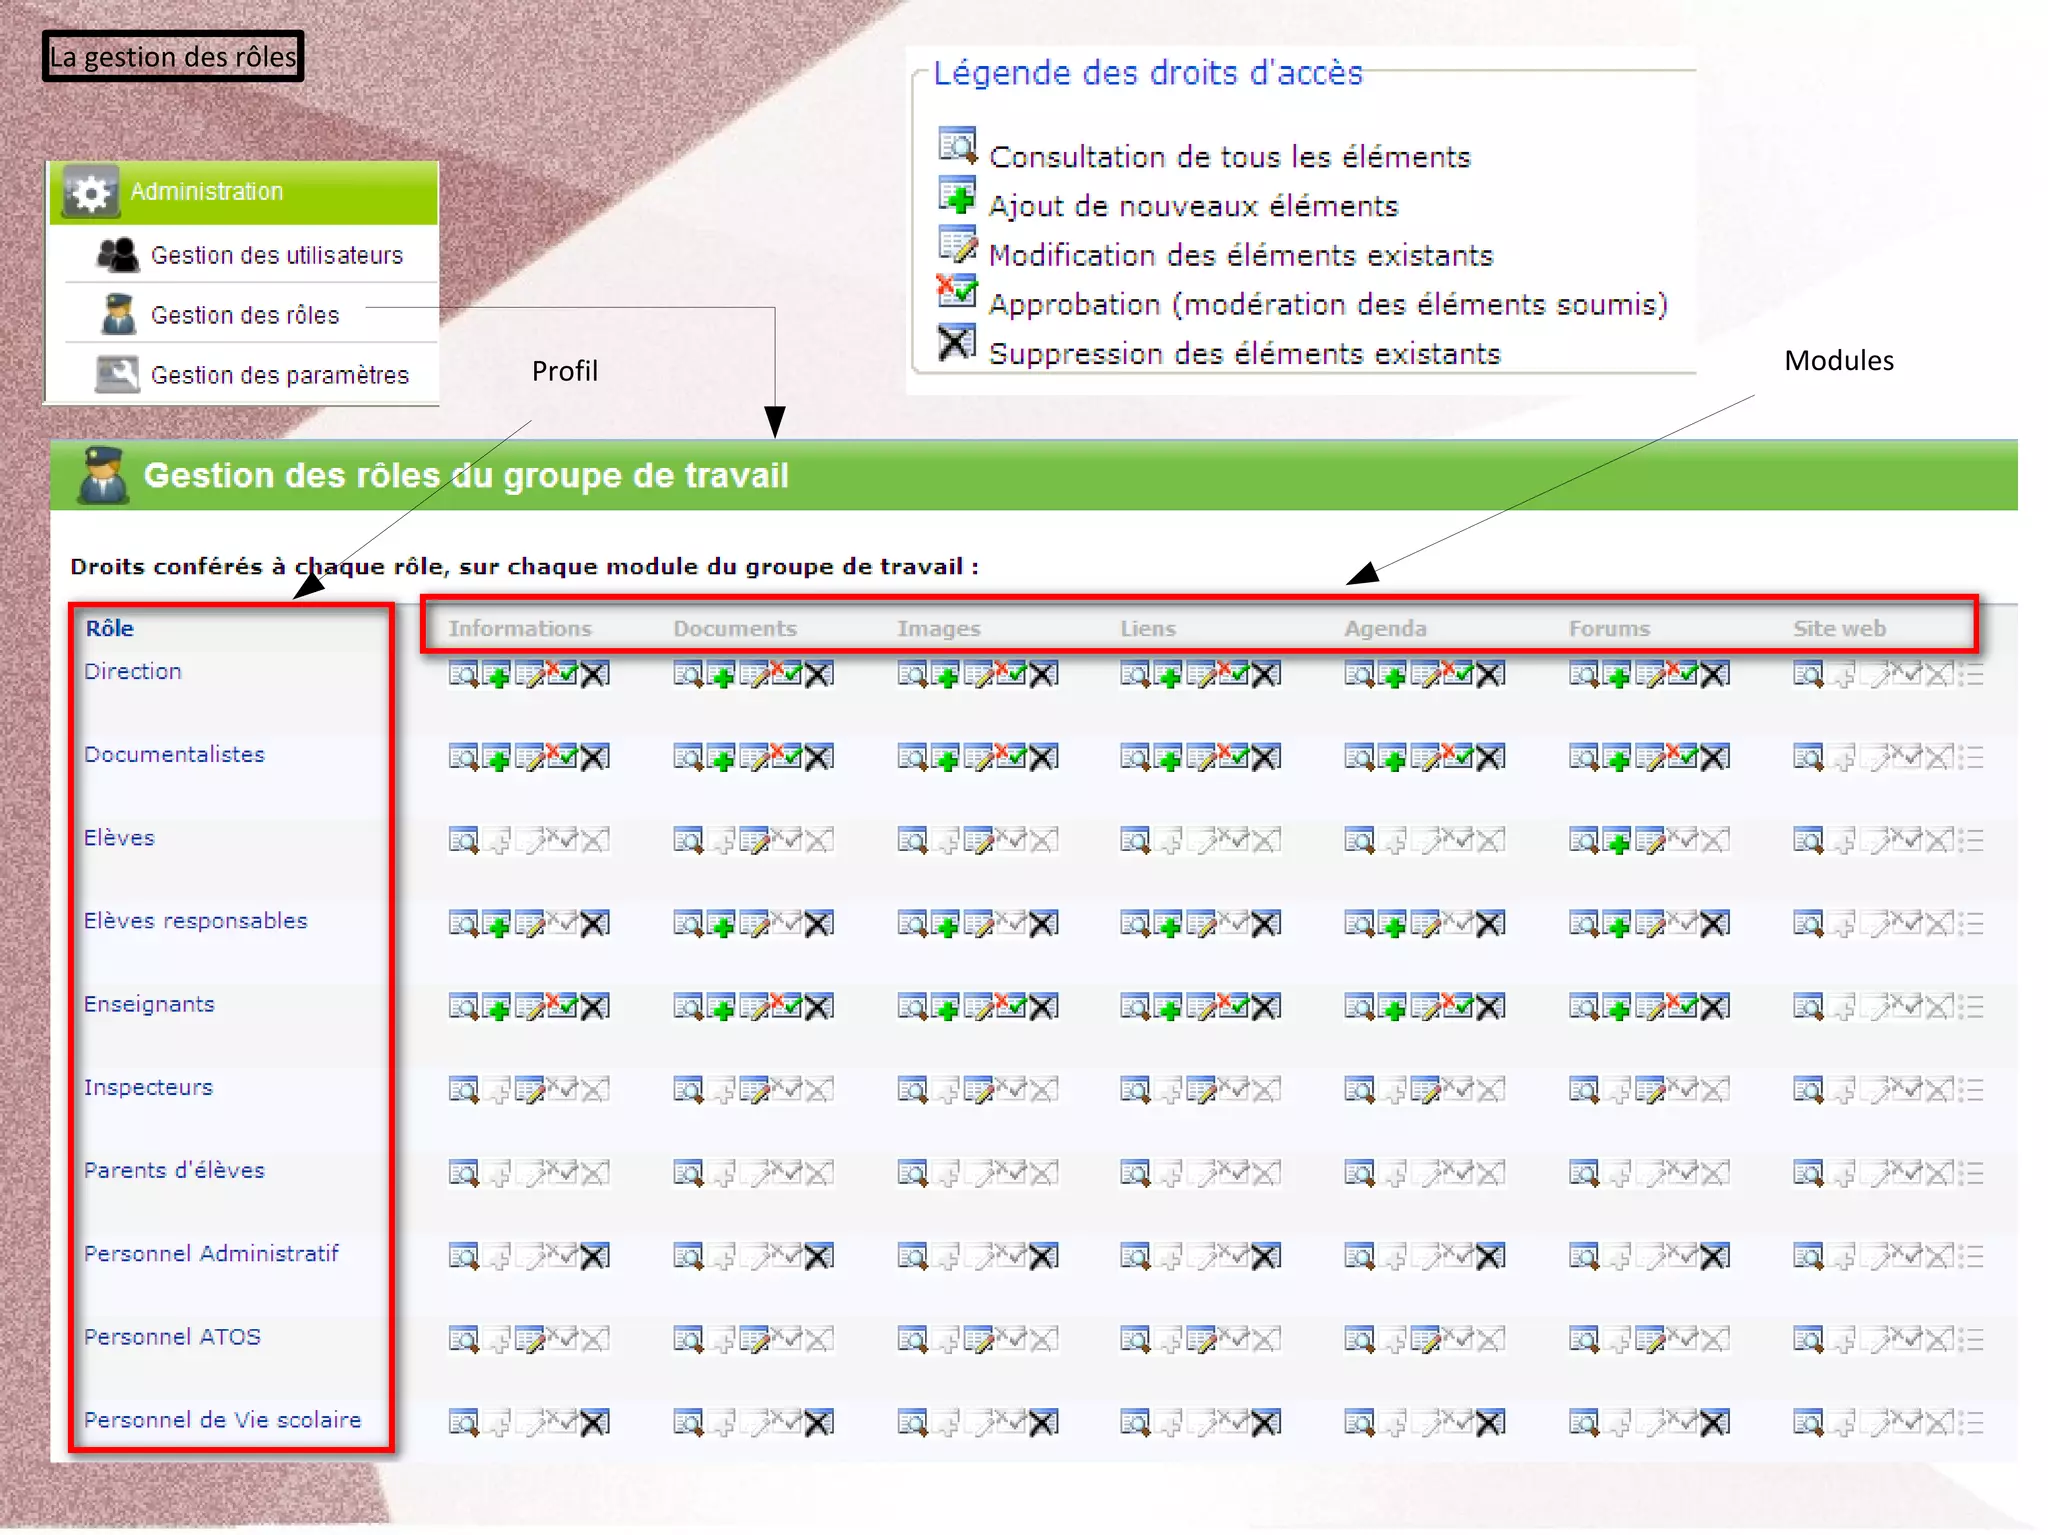Screen dimensions: 2048x1535
Task: Toggle Enseignants' approval right on Forums
Action: pyautogui.click(x=1683, y=1007)
